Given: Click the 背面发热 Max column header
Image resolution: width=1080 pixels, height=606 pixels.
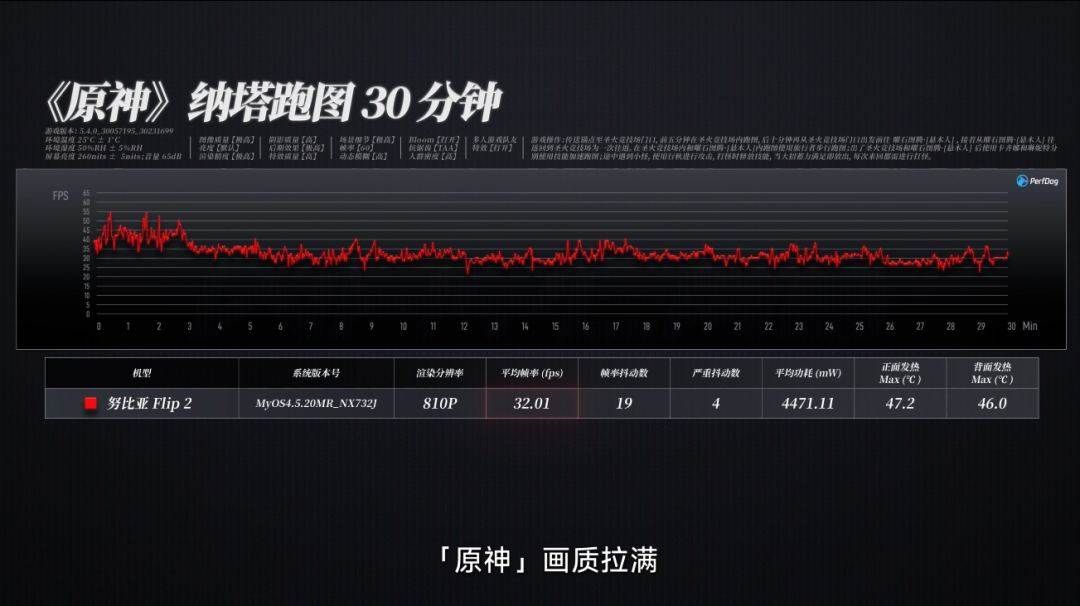Looking at the screenshot, I should 993,373.
